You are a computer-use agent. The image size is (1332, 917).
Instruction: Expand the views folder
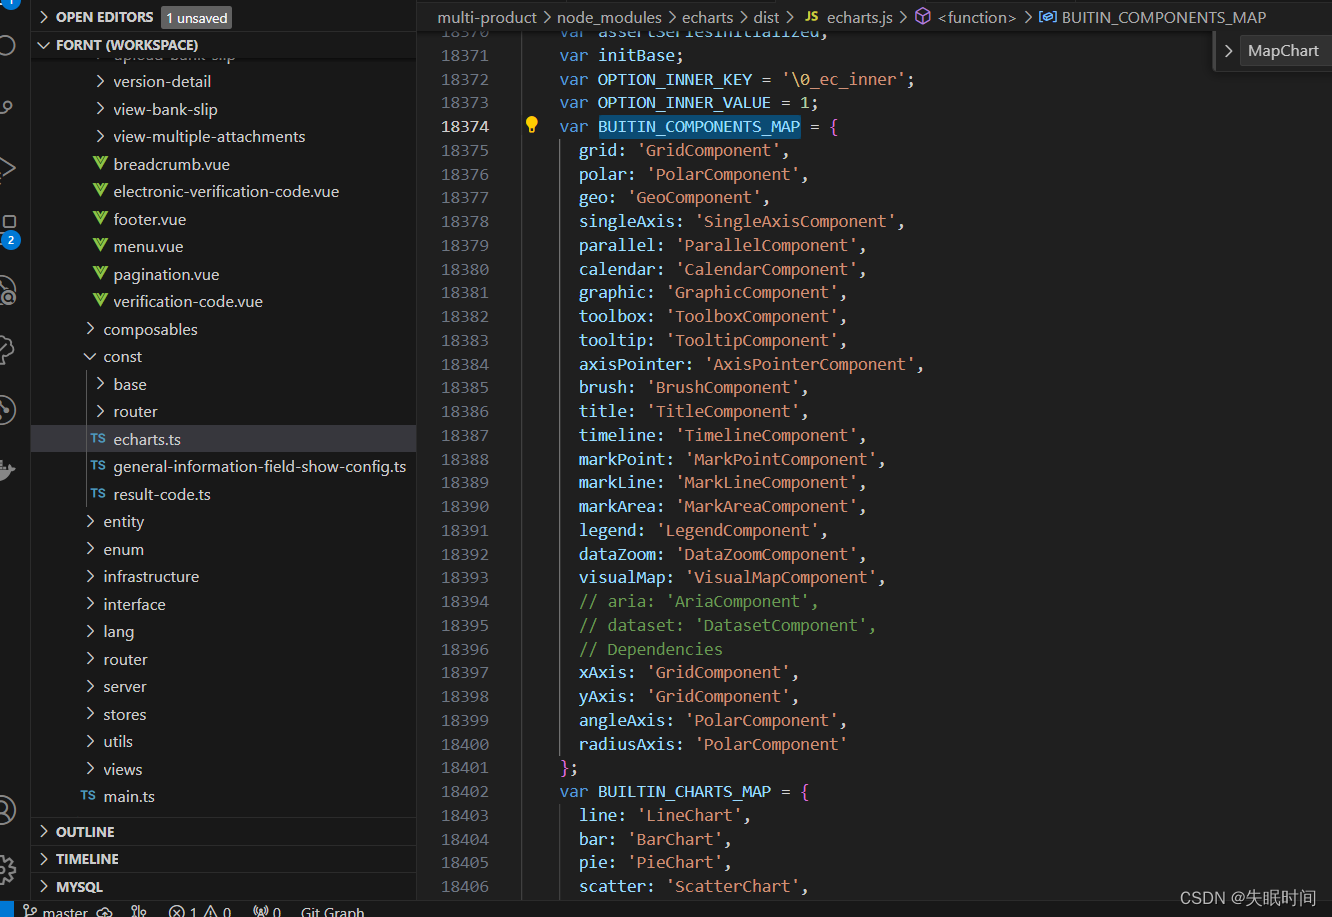coord(90,769)
